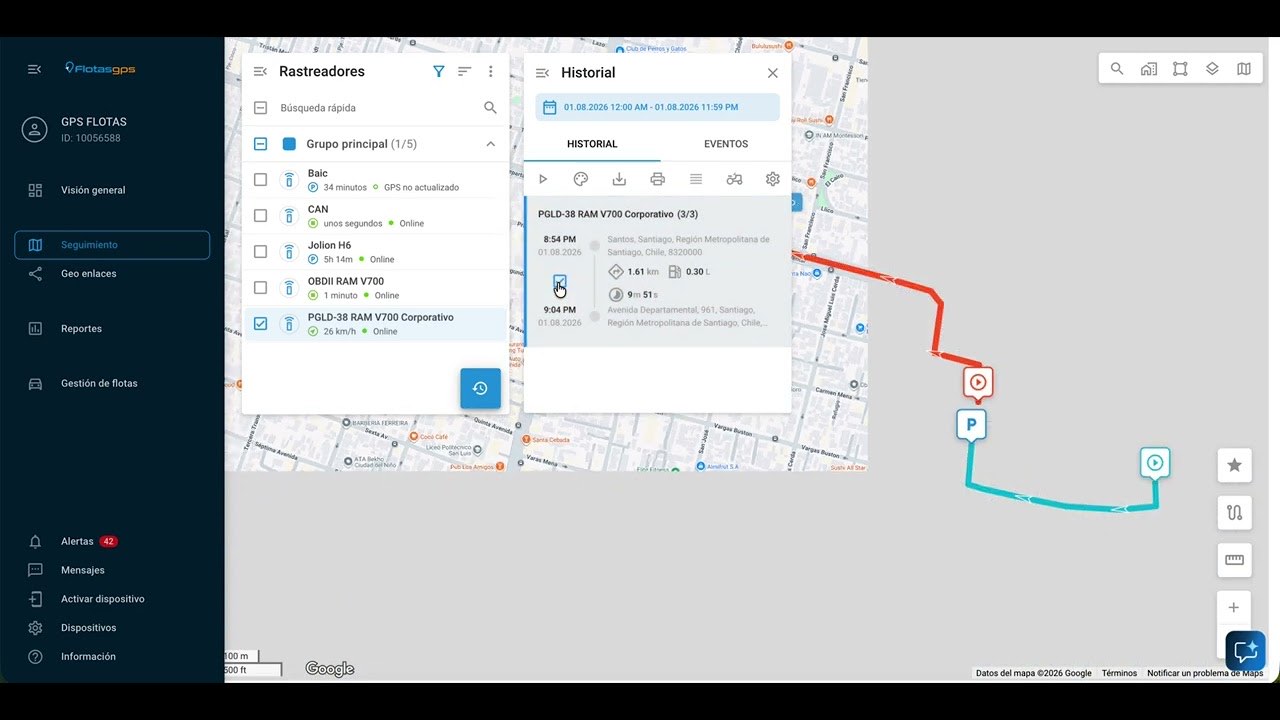
Task: Open the AI chat assistant button
Action: (1245, 651)
